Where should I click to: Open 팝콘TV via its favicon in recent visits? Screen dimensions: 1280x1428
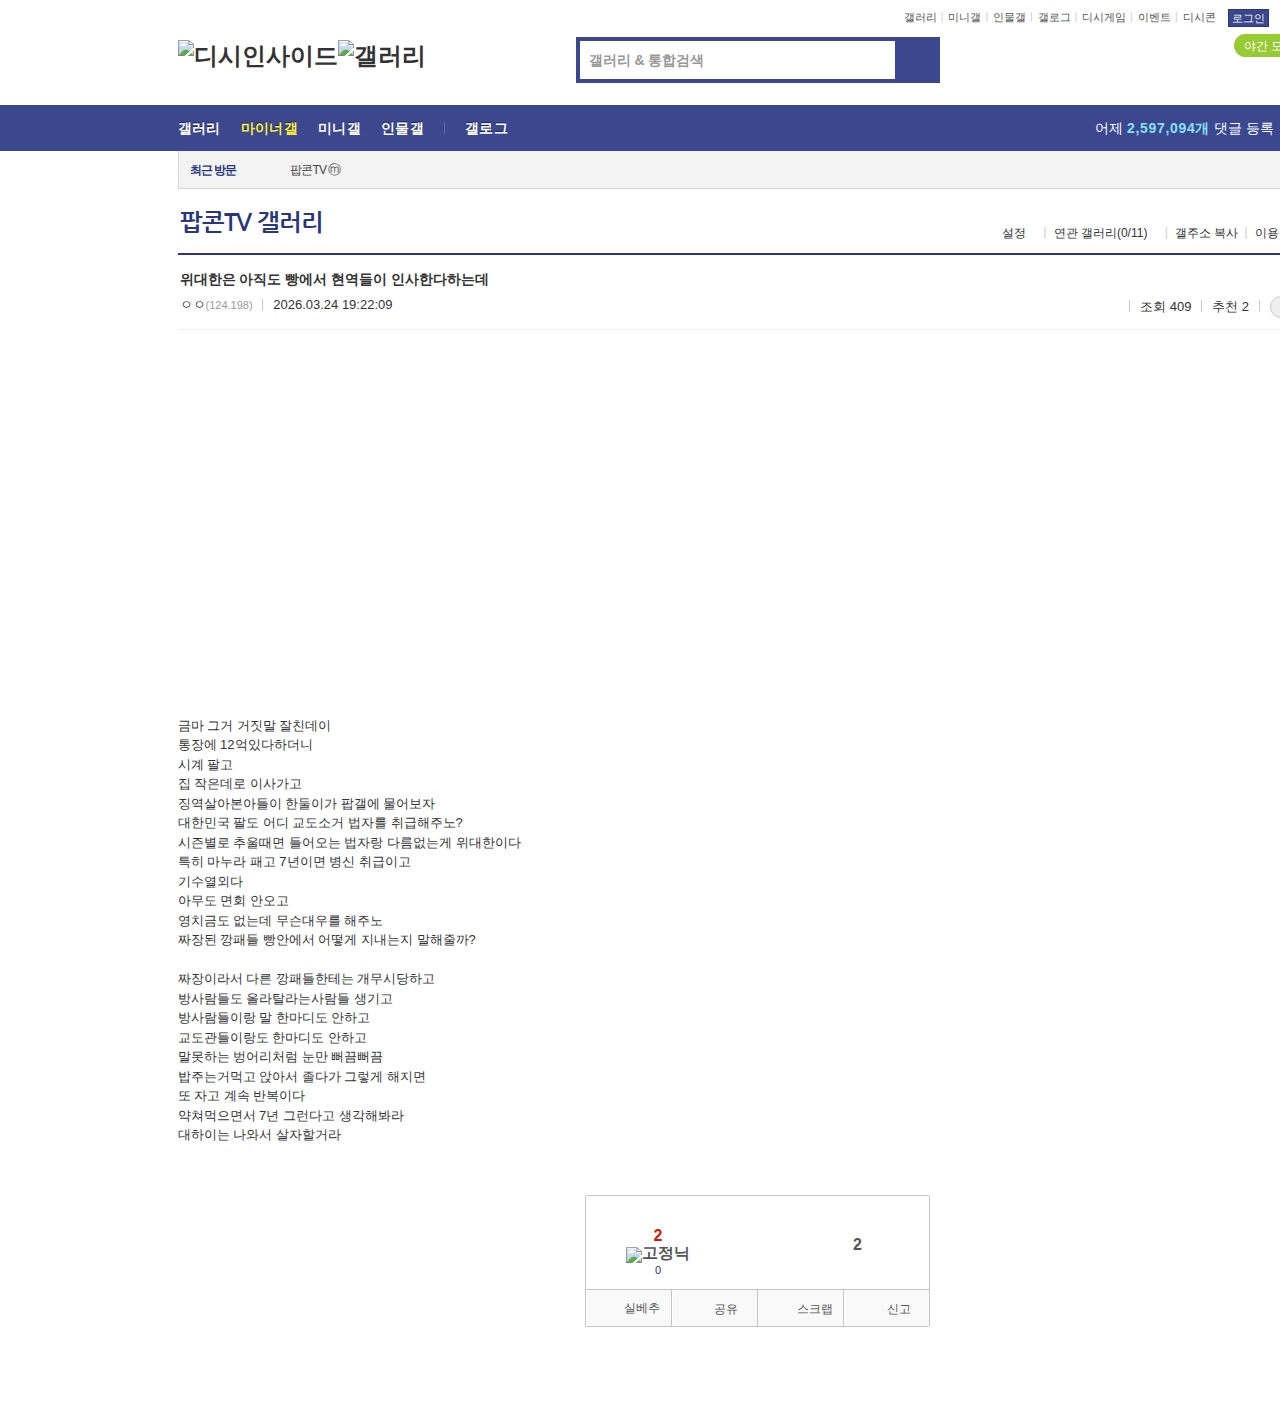(x=334, y=170)
